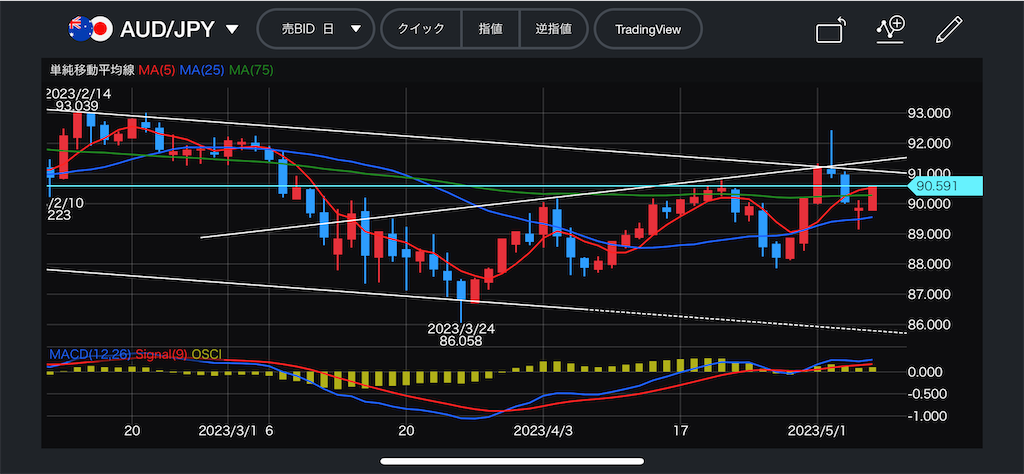Select the 90.591 current price tag
The image size is (1024, 474).
(x=946, y=186)
